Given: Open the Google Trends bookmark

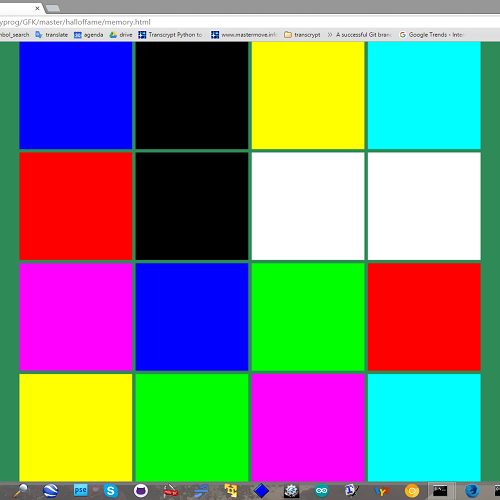Looking at the screenshot, I should pos(432,35).
